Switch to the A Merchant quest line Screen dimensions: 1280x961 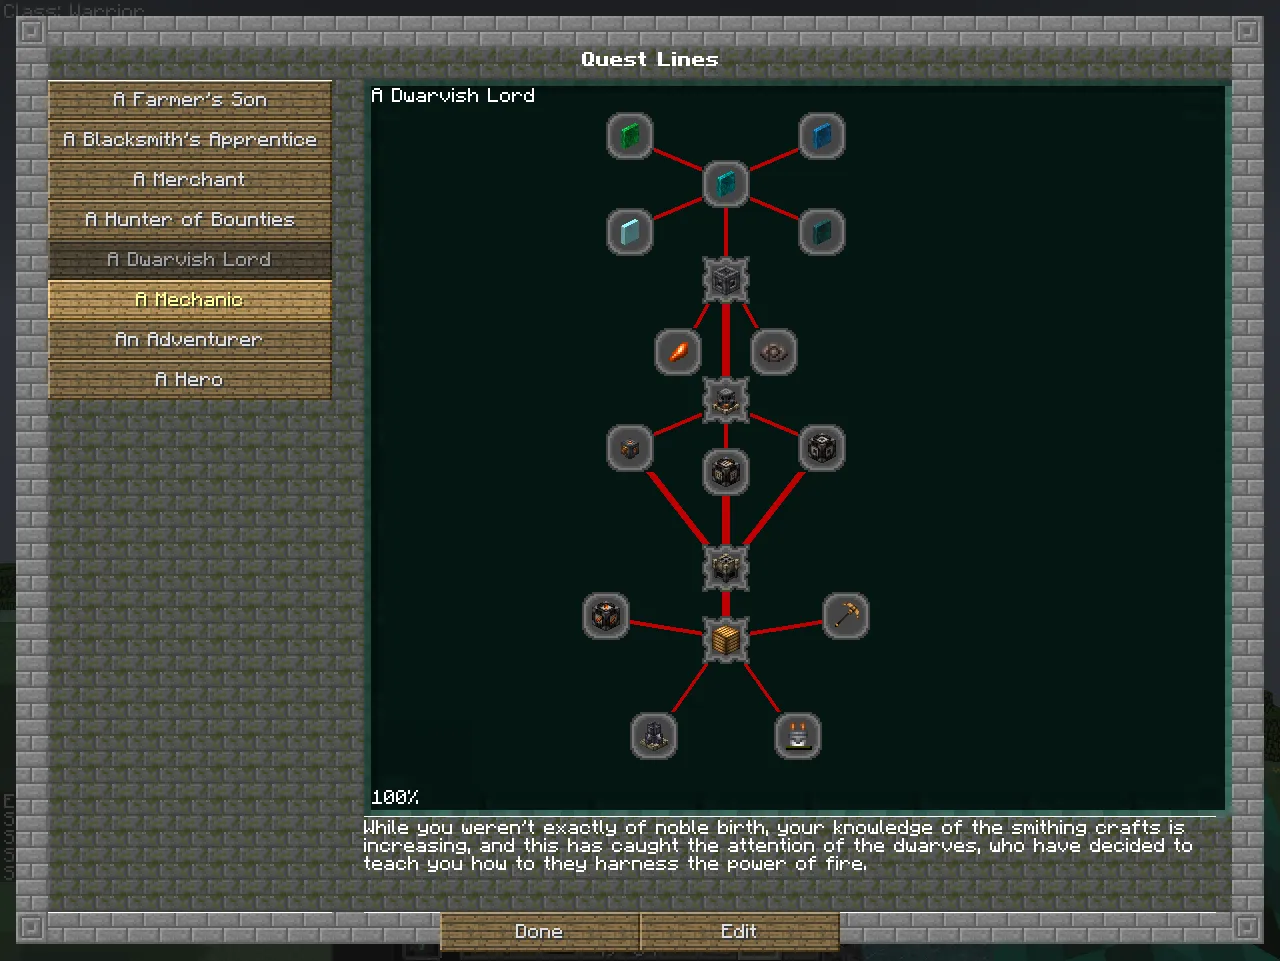click(190, 180)
